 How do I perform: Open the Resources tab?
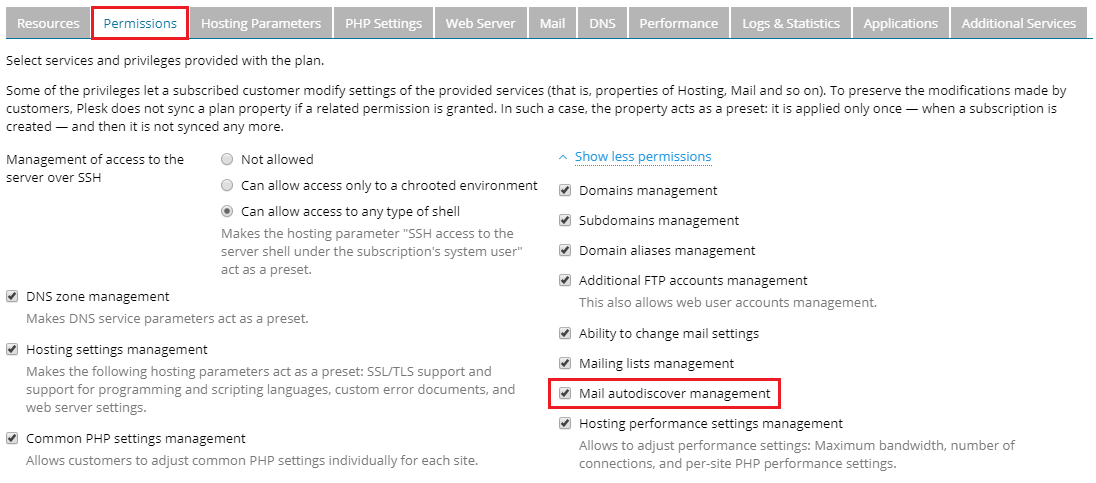click(48, 23)
